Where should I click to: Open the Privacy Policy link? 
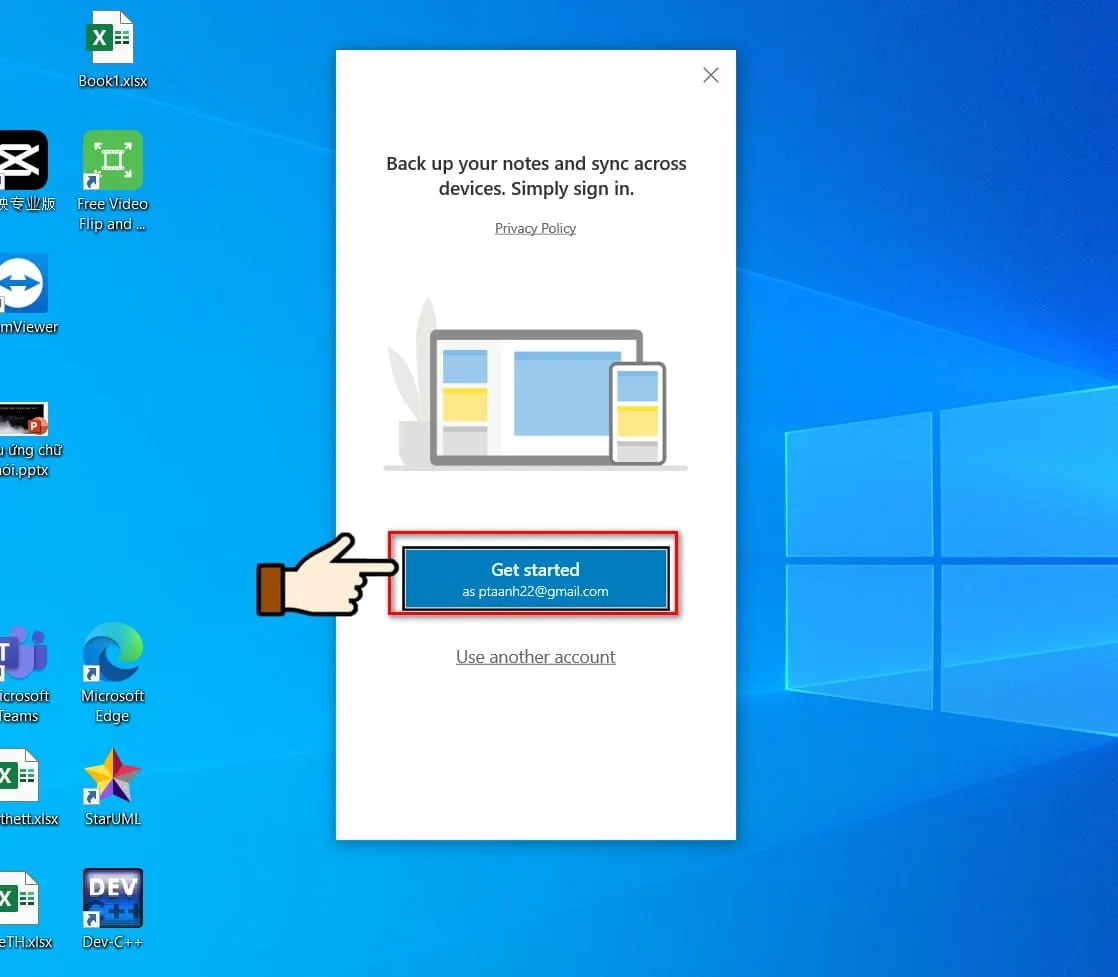[535, 228]
